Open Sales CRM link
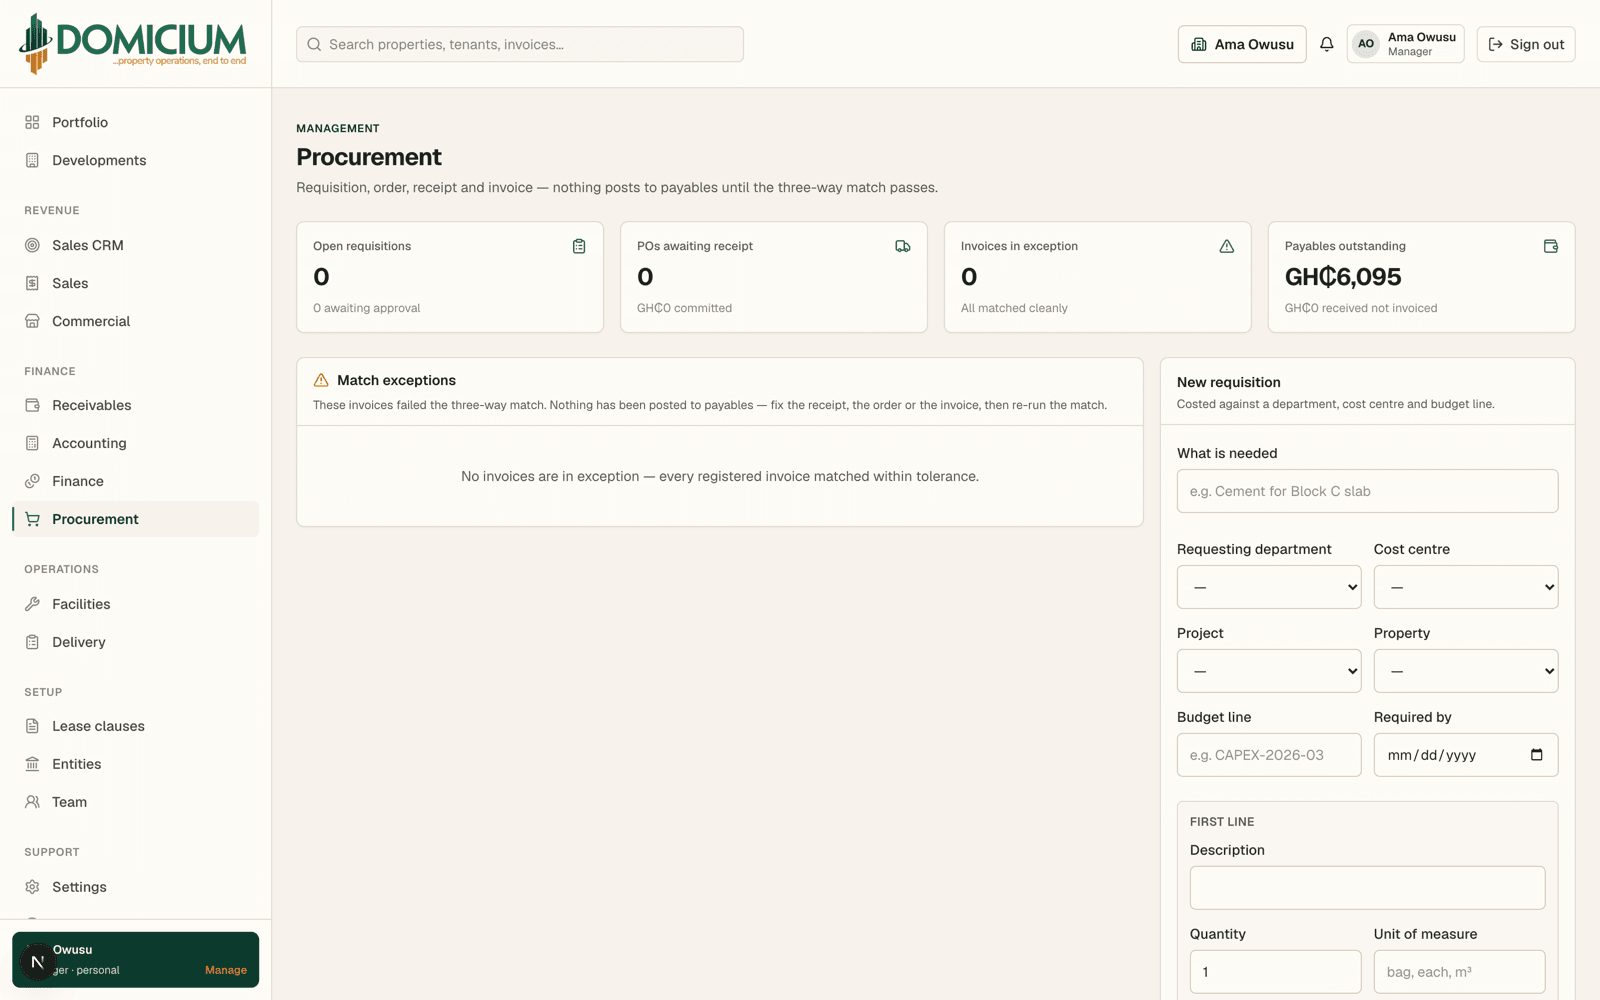This screenshot has width=1600, height=1000. coord(135,245)
